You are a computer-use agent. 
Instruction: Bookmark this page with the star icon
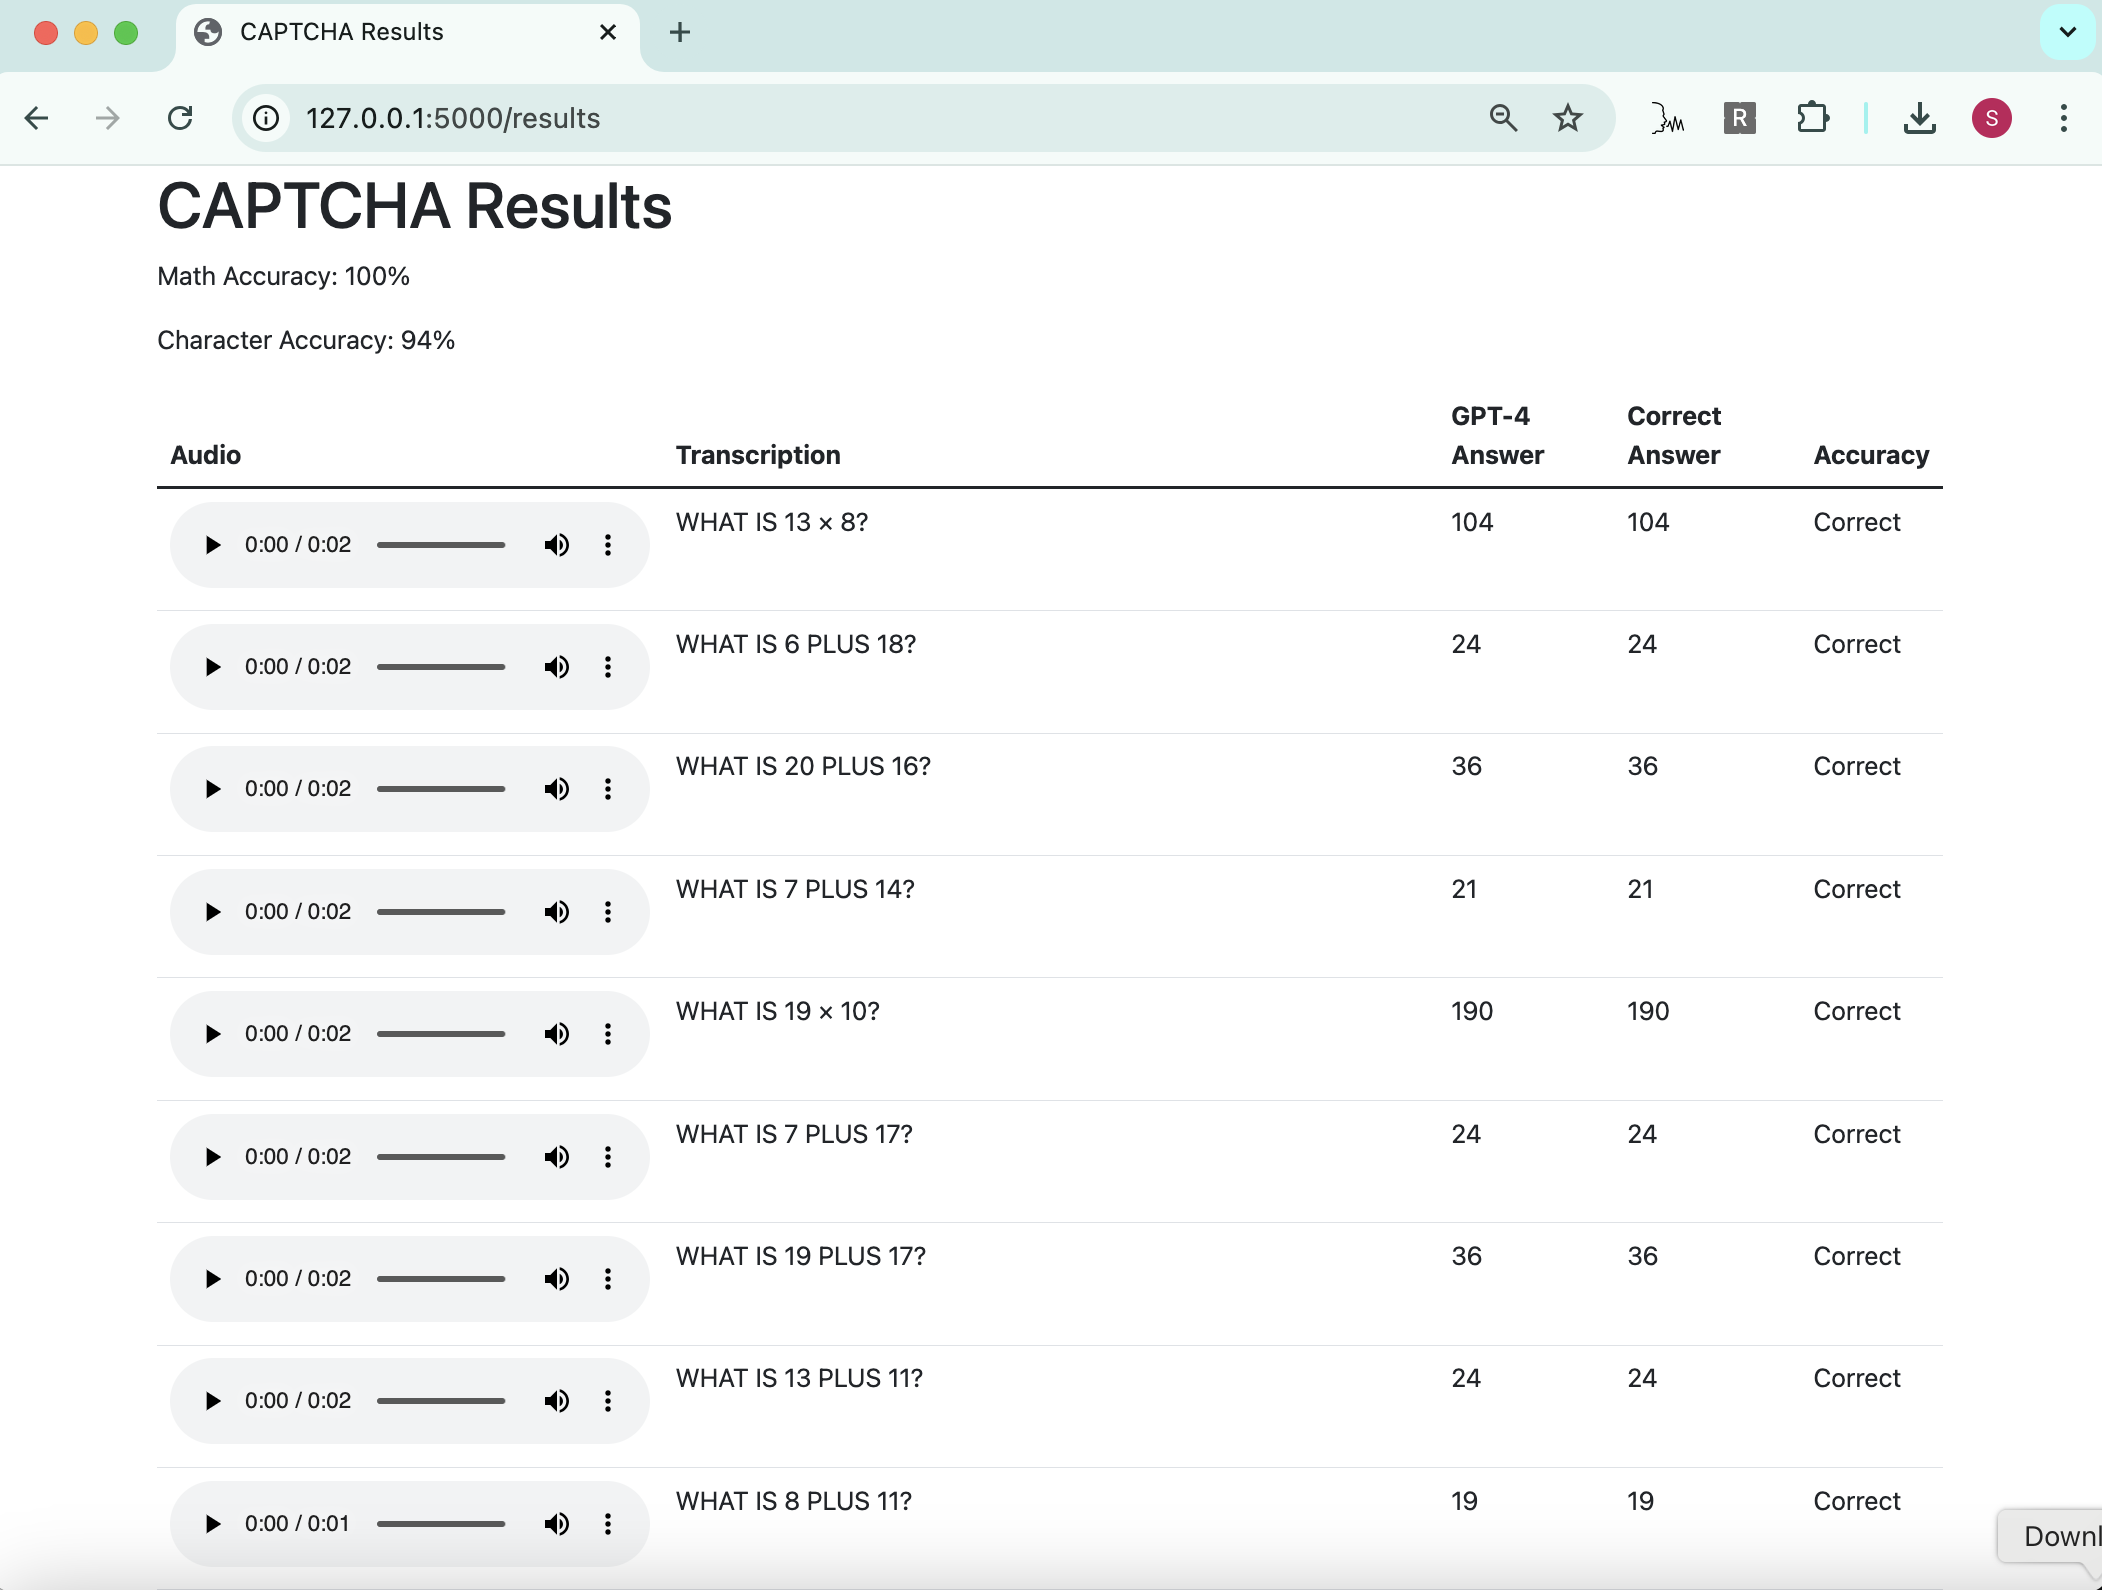tap(1568, 118)
